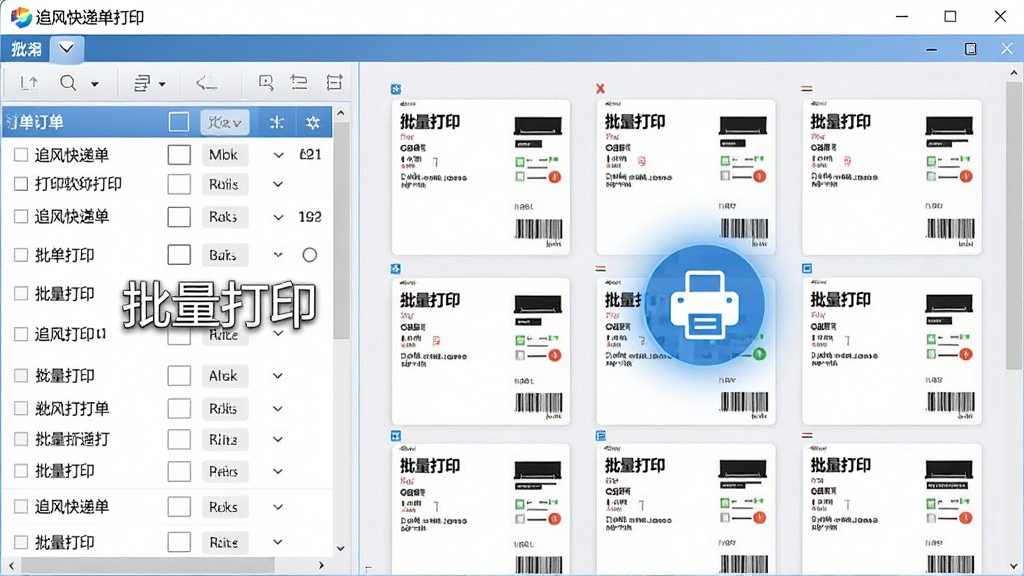Screen dimensions: 1024x576
Task: Click the line-wrap list toolbar icon
Action: pos(142,83)
